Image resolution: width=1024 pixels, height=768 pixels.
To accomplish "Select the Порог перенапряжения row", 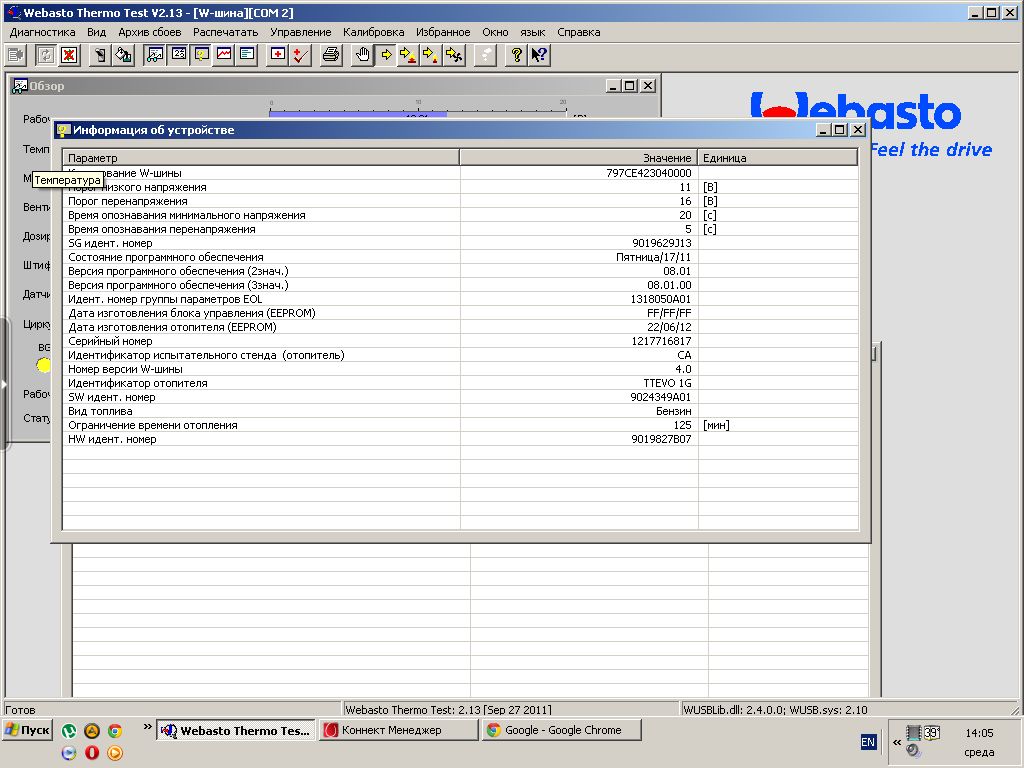I will click(x=460, y=201).
